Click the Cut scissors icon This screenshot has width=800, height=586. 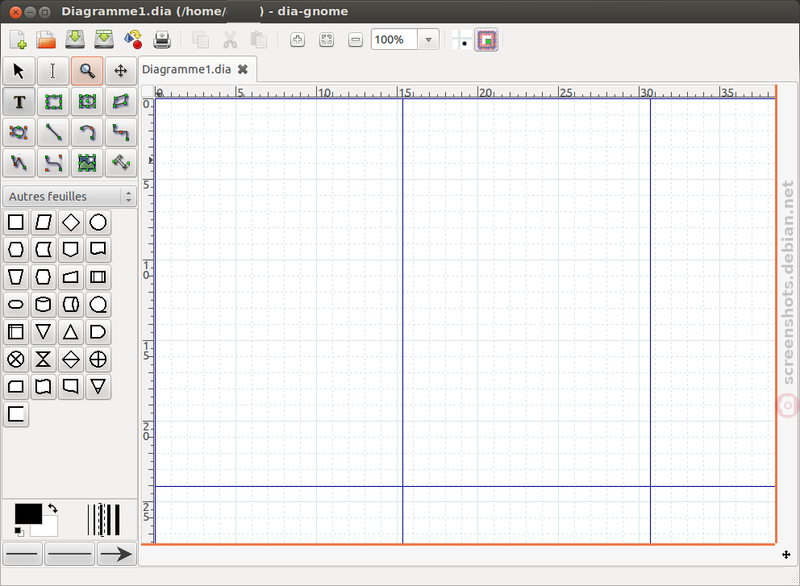pyautogui.click(x=230, y=40)
